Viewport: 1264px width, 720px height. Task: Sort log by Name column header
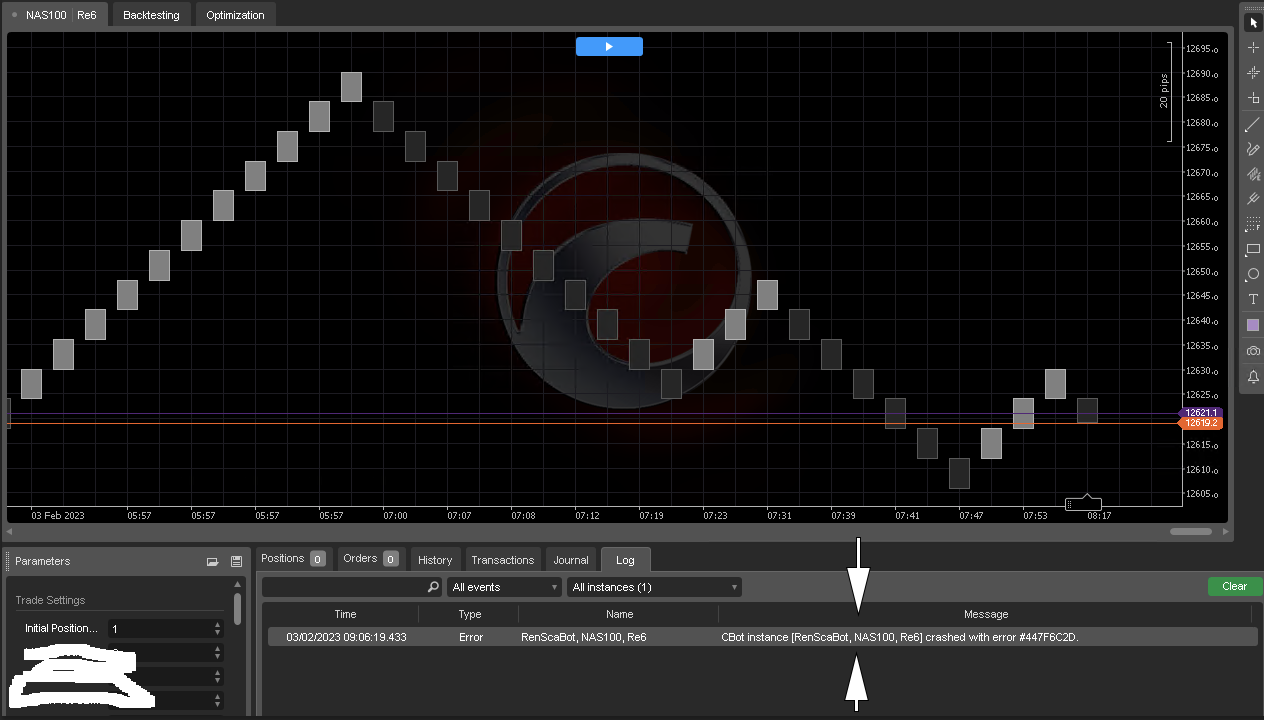[x=619, y=614]
